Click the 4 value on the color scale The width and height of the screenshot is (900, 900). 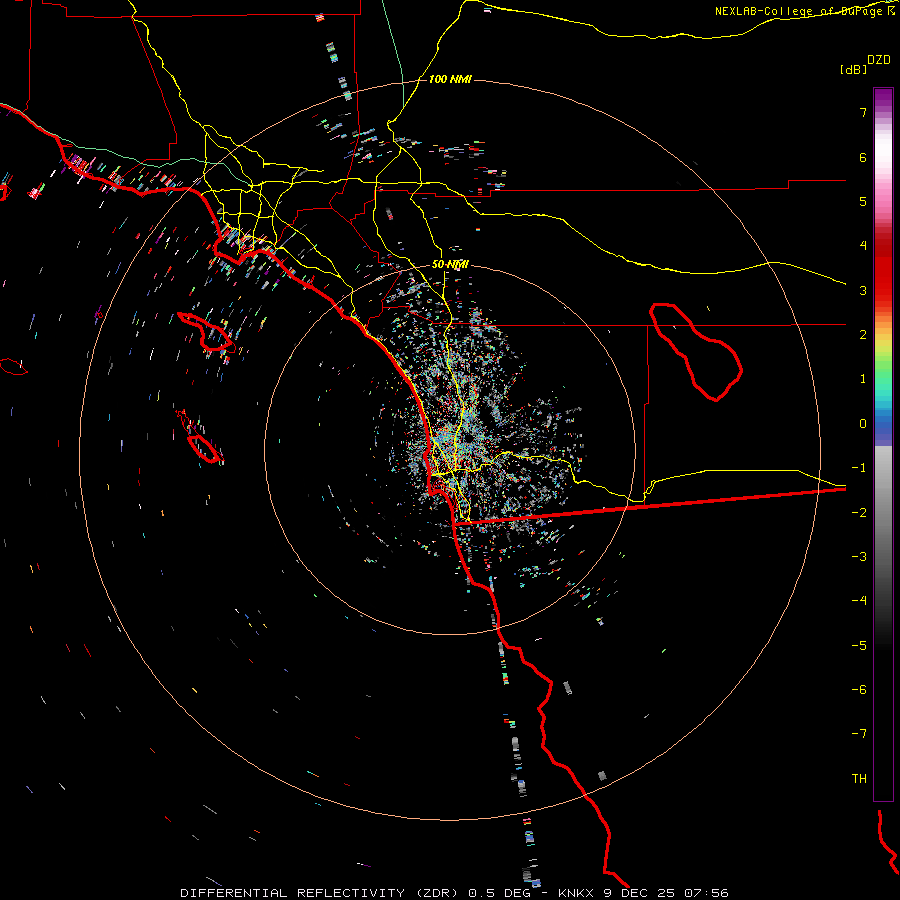tap(863, 246)
